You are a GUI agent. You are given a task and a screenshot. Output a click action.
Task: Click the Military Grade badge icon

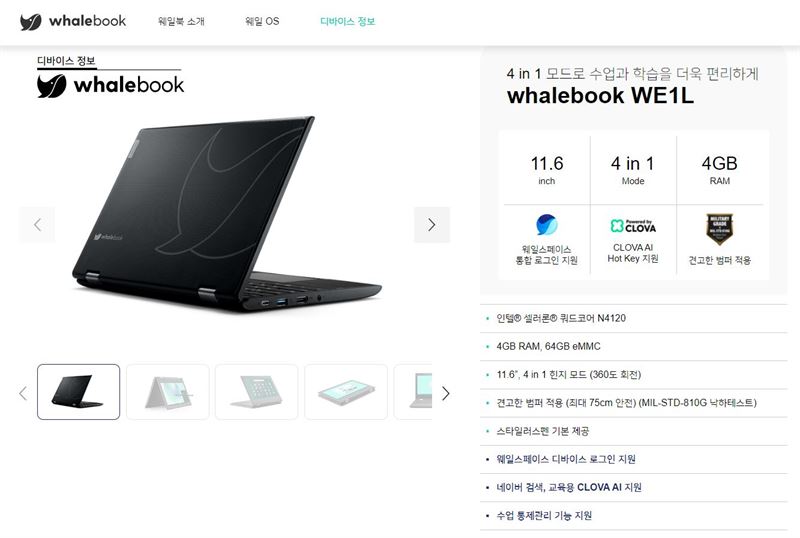719,229
